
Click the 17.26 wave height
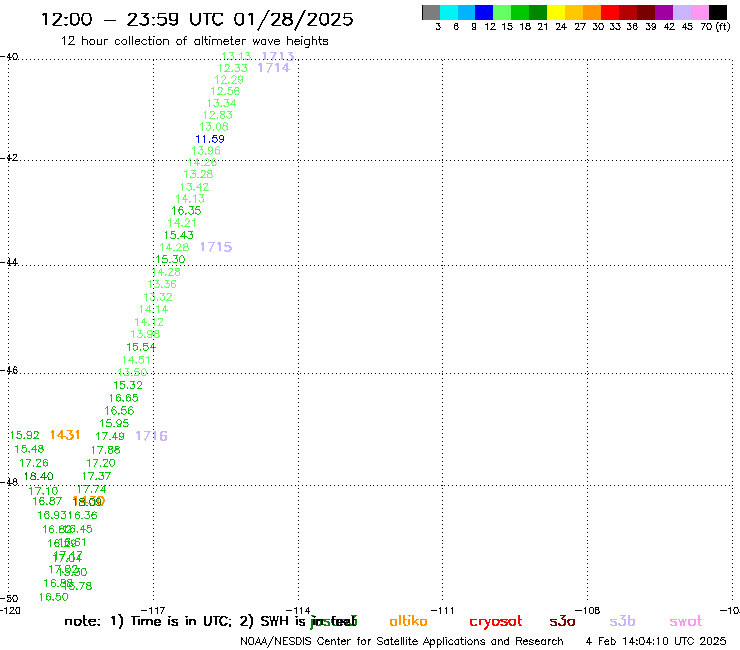(34, 463)
